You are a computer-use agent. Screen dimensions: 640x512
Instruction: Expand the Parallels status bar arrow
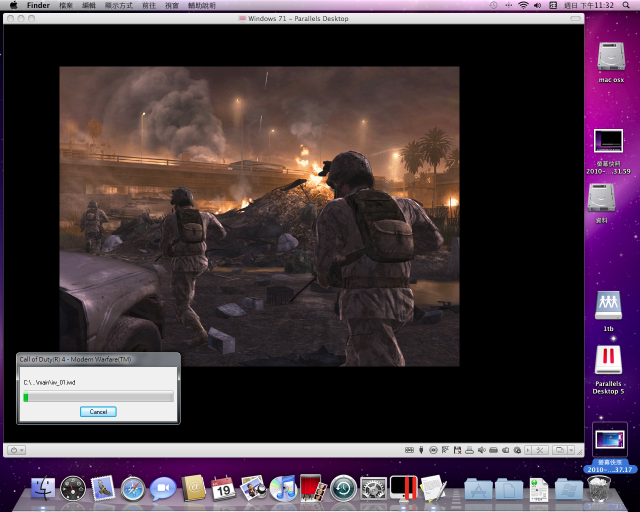[528, 450]
